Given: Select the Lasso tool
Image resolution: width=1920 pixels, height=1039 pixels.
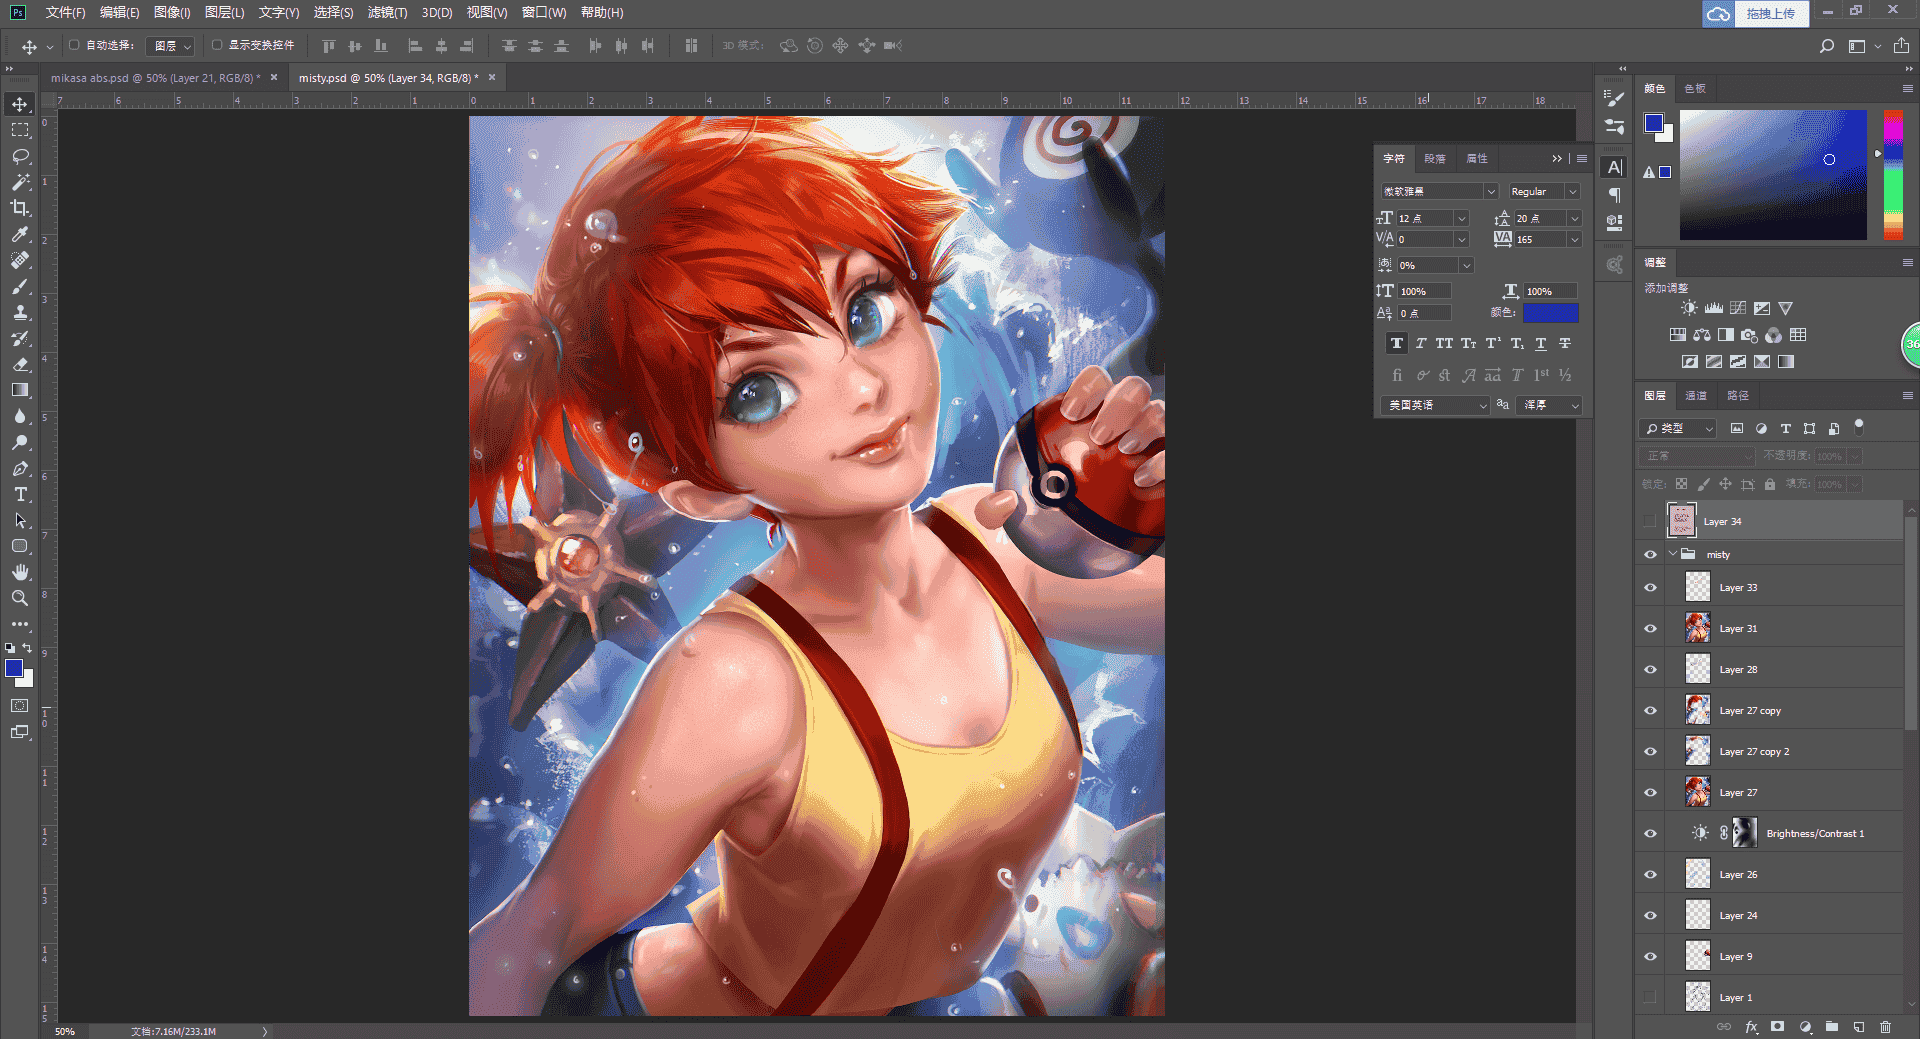Looking at the screenshot, I should [20, 156].
